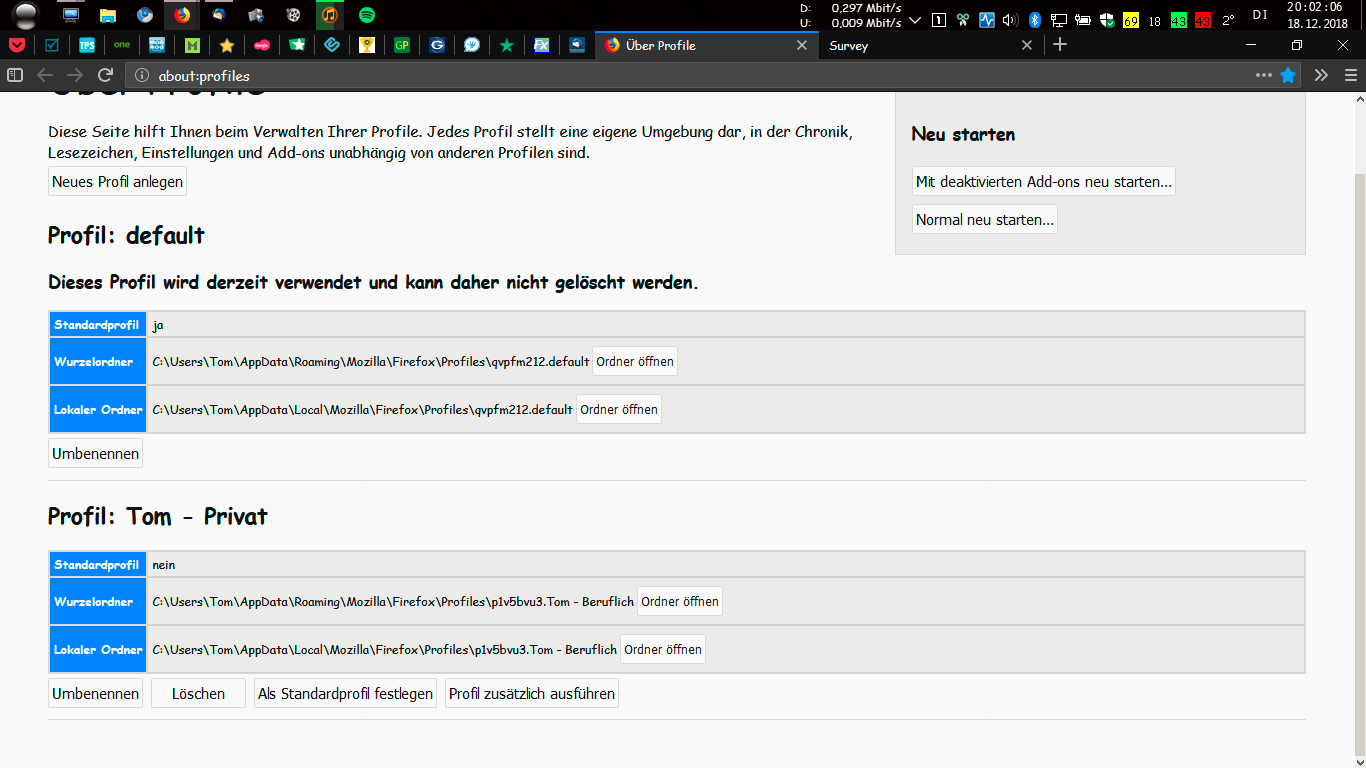1366x768 pixels.
Task: Click Als Standardprofil festlegen
Action: 345,693
